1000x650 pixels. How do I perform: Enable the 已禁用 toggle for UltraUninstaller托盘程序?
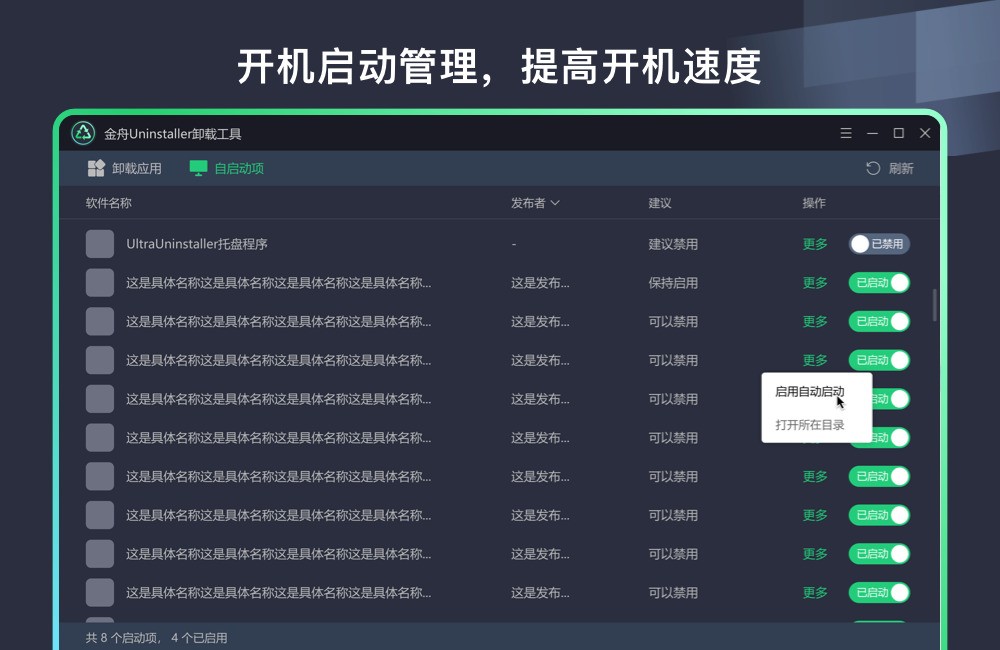tap(878, 243)
